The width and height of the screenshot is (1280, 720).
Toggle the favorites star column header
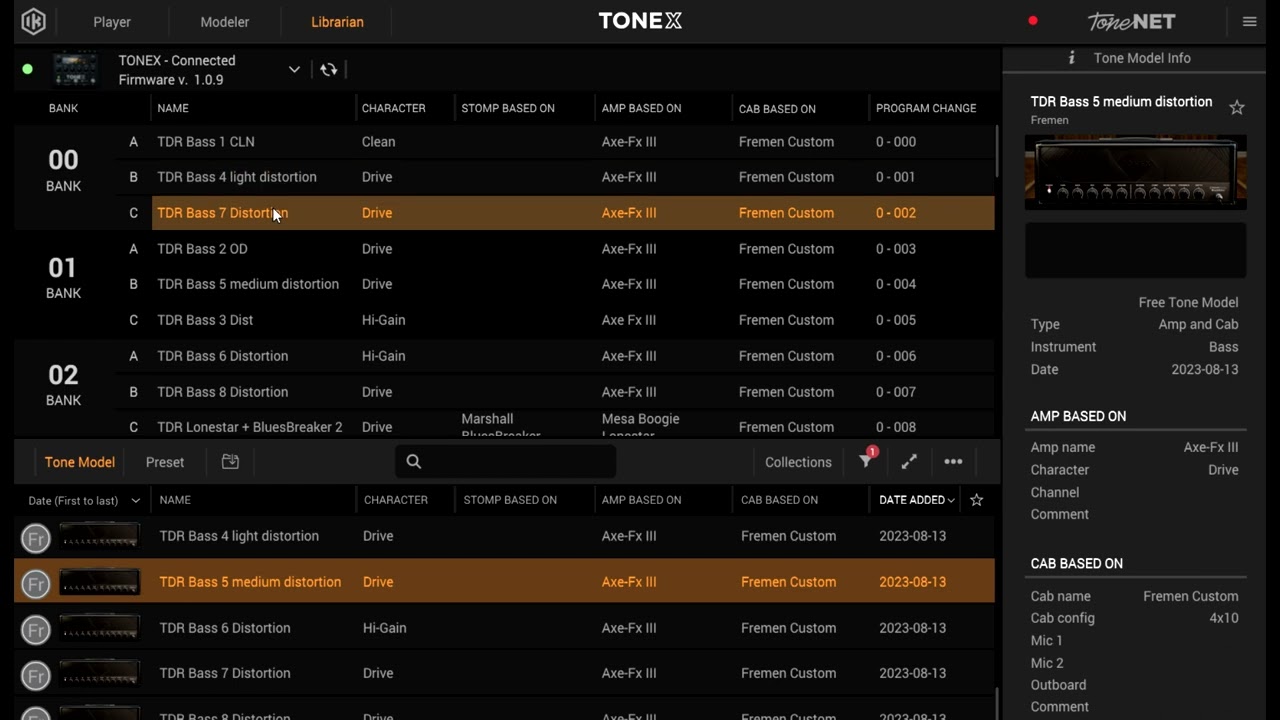977,500
